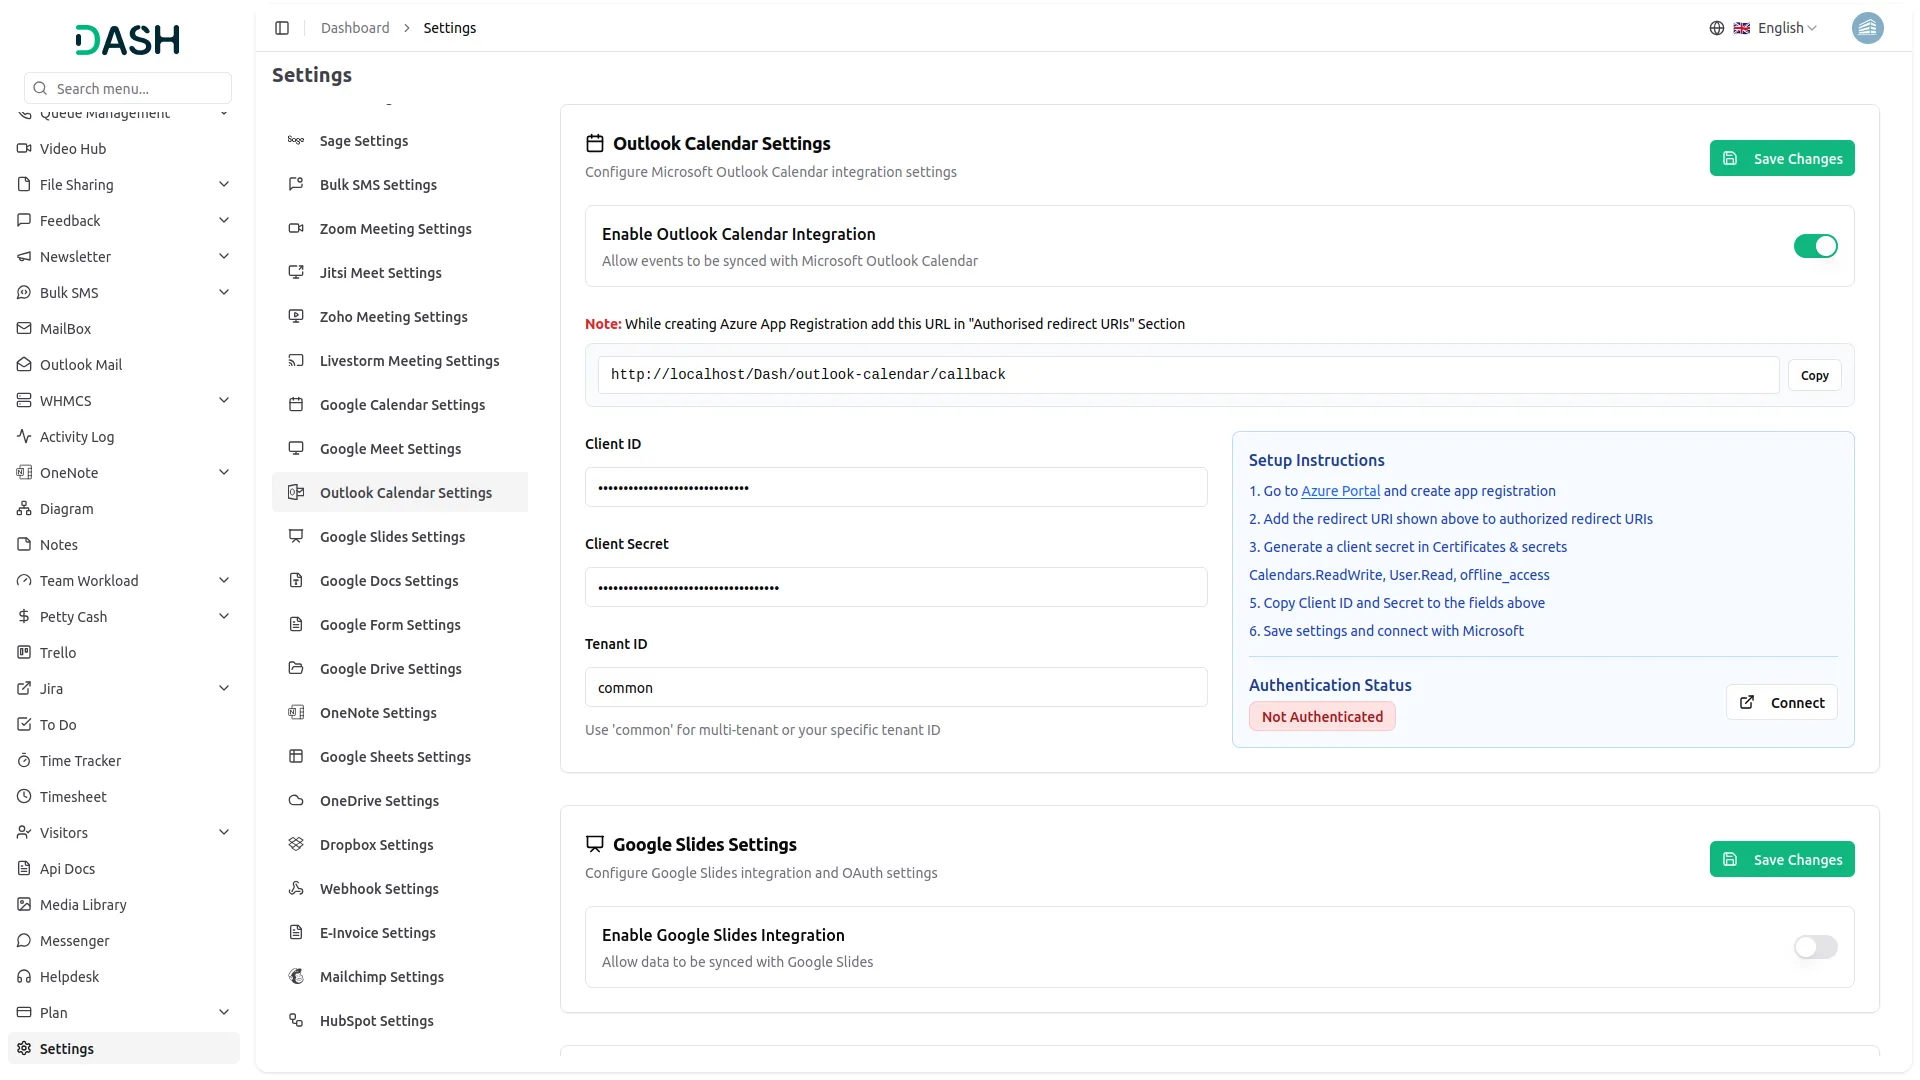This screenshot has height=1080, width=1920.
Task: Click the globe language icon
Action: (x=1716, y=28)
